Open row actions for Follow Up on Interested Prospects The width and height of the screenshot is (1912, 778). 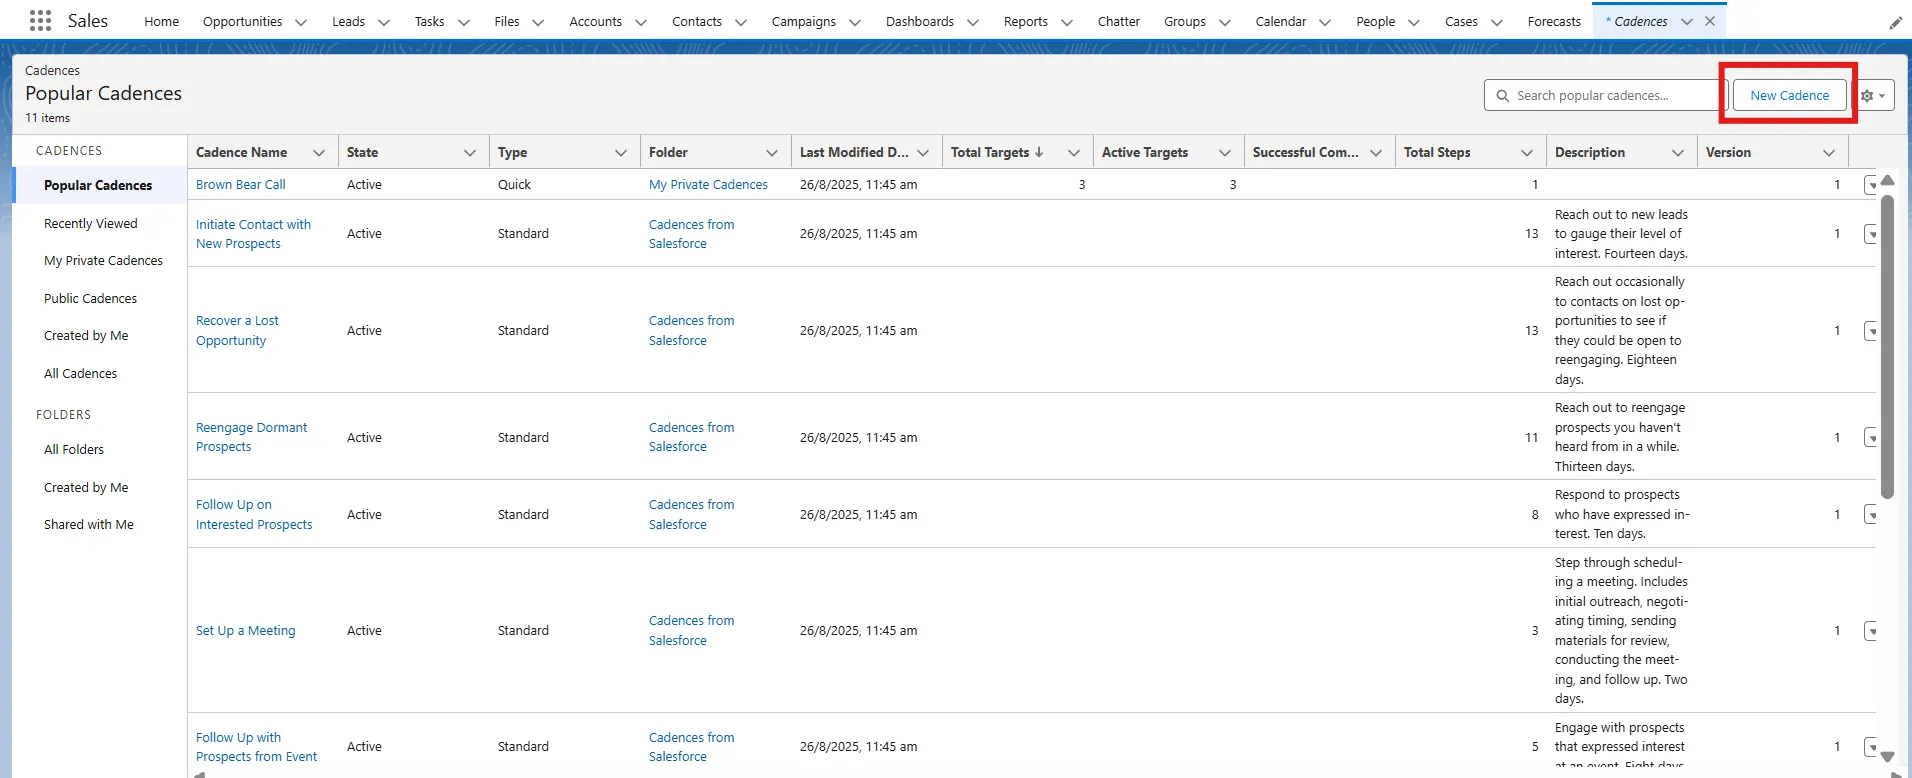pyautogui.click(x=1871, y=515)
